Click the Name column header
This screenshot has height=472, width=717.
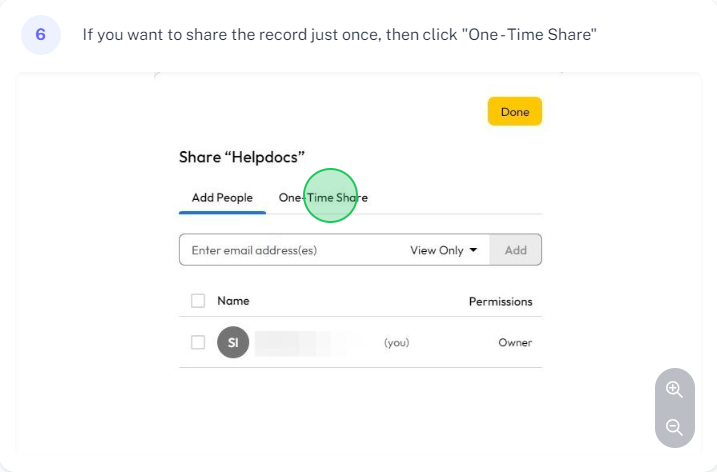click(233, 301)
